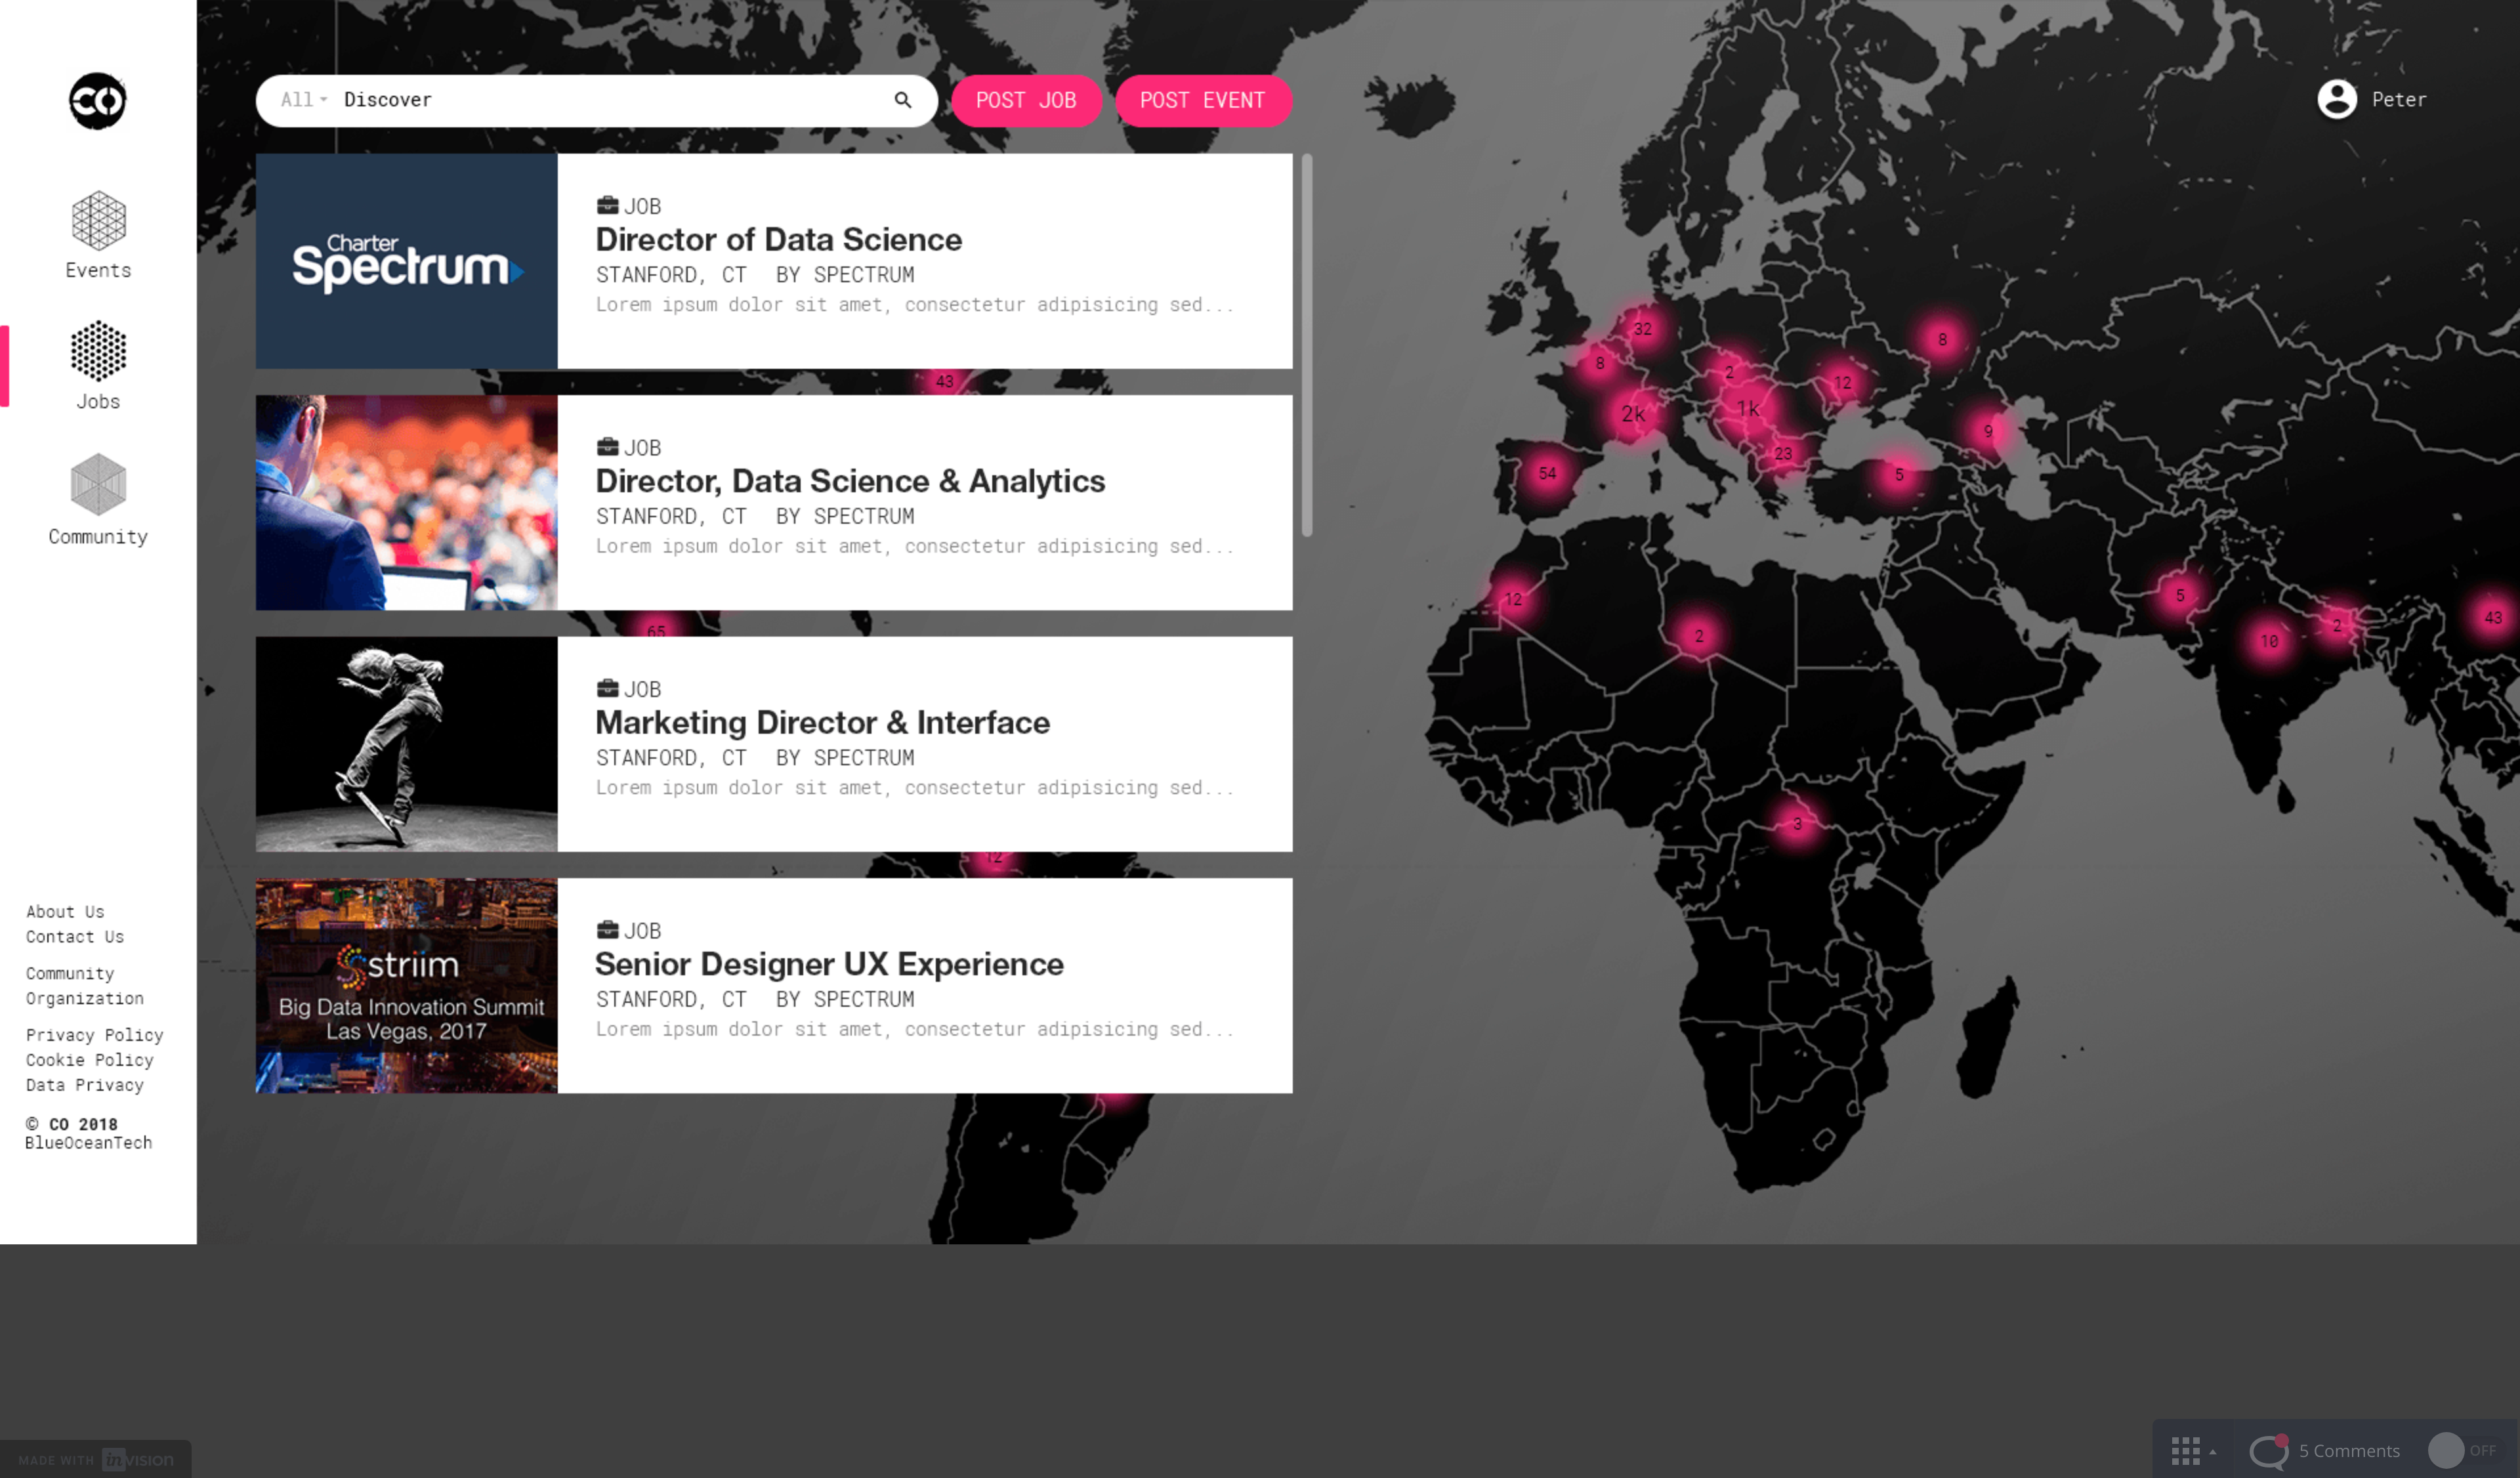Click the Discover search input field
The width and height of the screenshot is (2520, 1478).
[600, 100]
